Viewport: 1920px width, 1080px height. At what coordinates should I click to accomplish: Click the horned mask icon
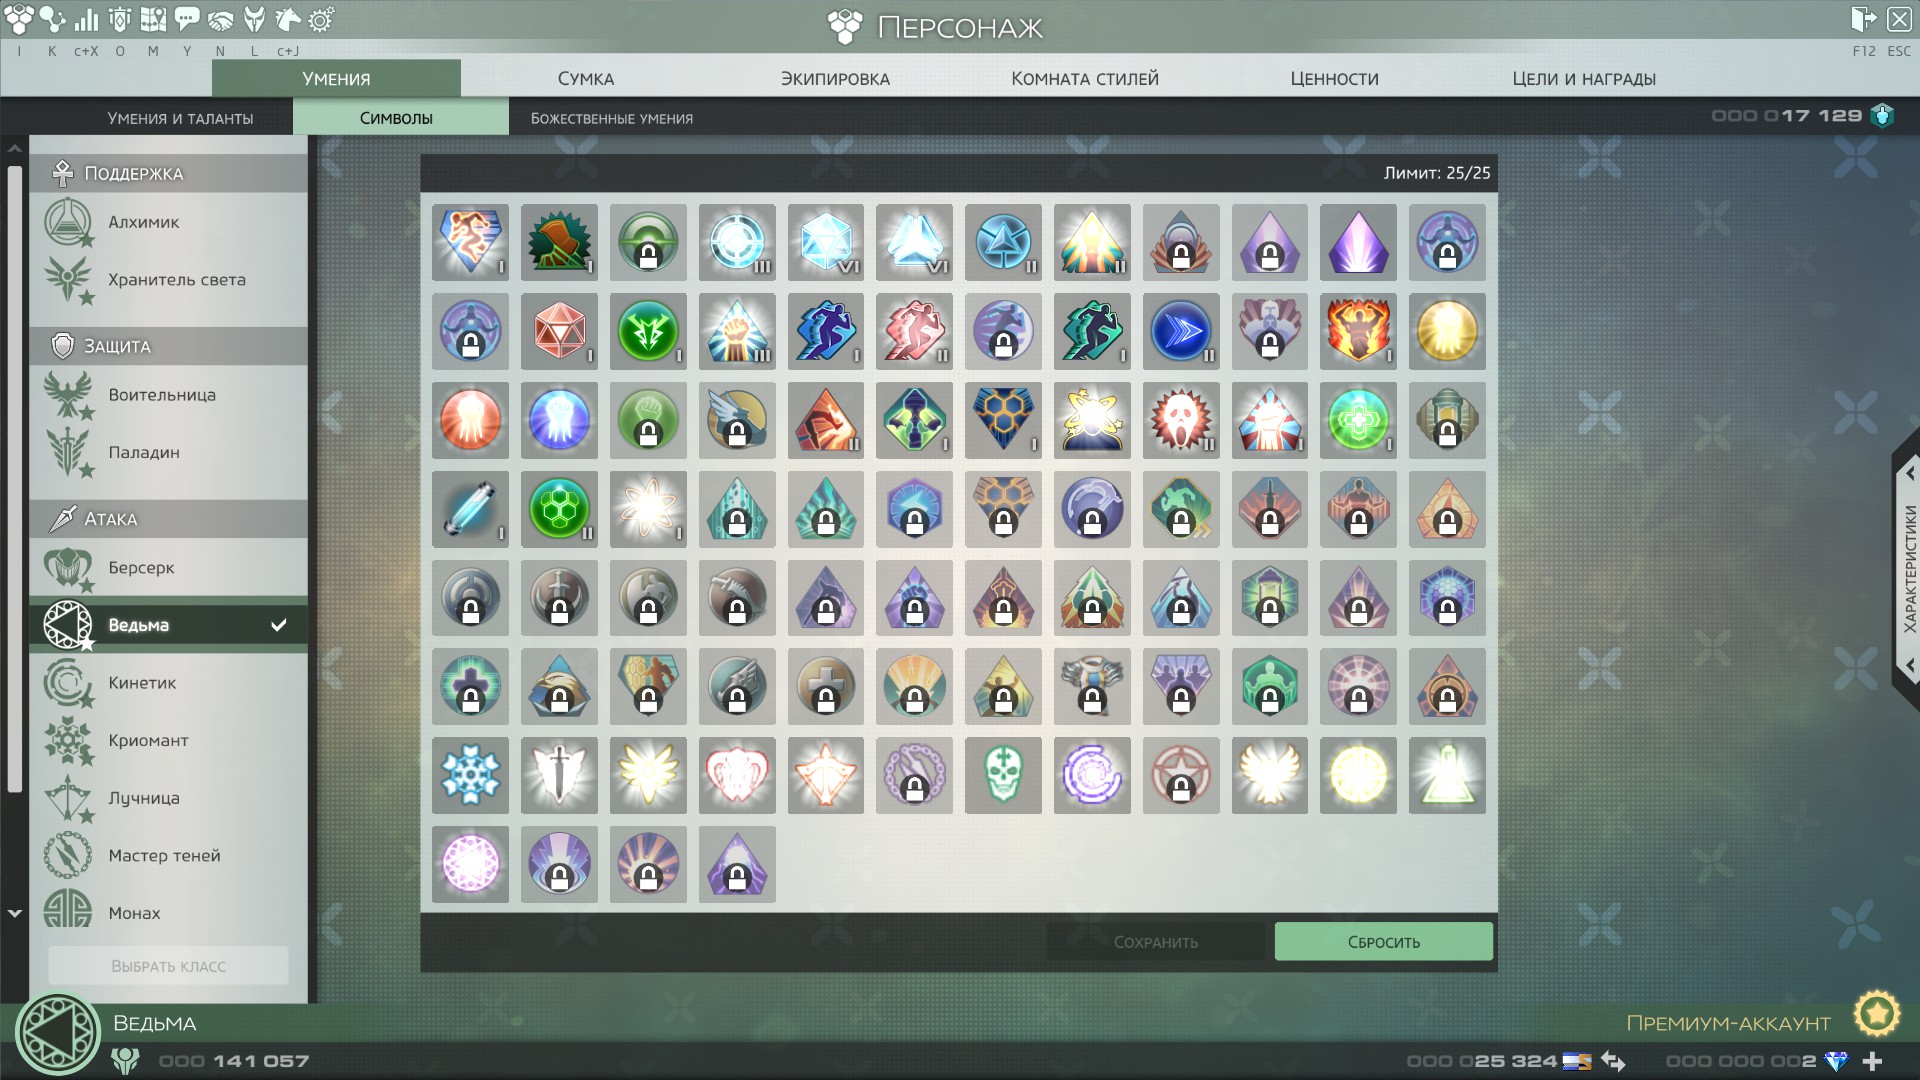pyautogui.click(x=255, y=19)
